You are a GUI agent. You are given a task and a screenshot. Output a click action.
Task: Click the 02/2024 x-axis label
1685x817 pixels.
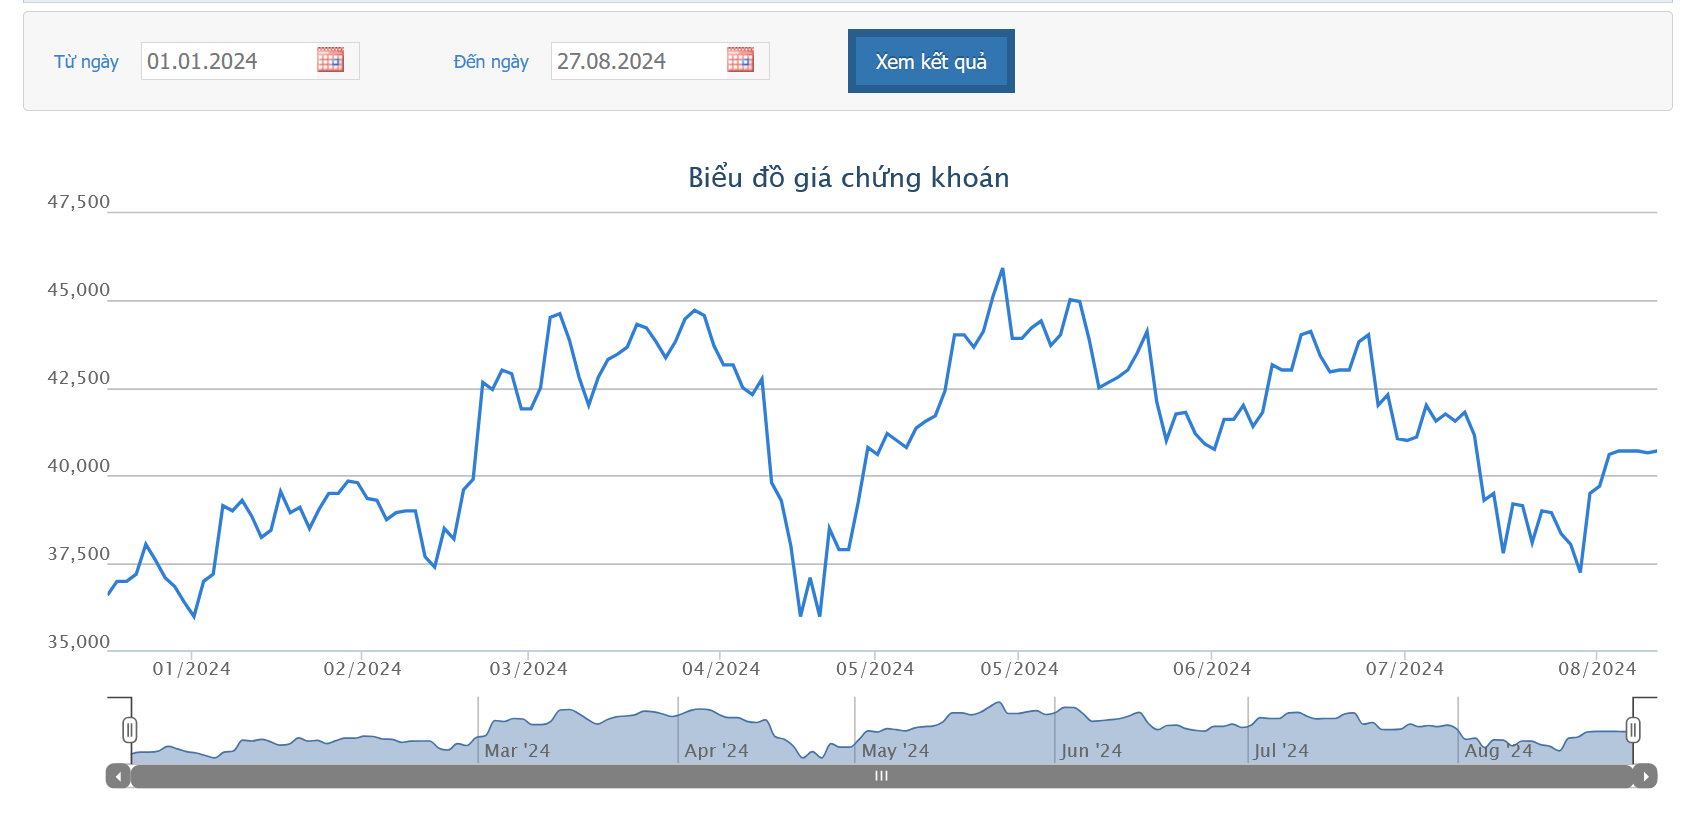tap(362, 669)
